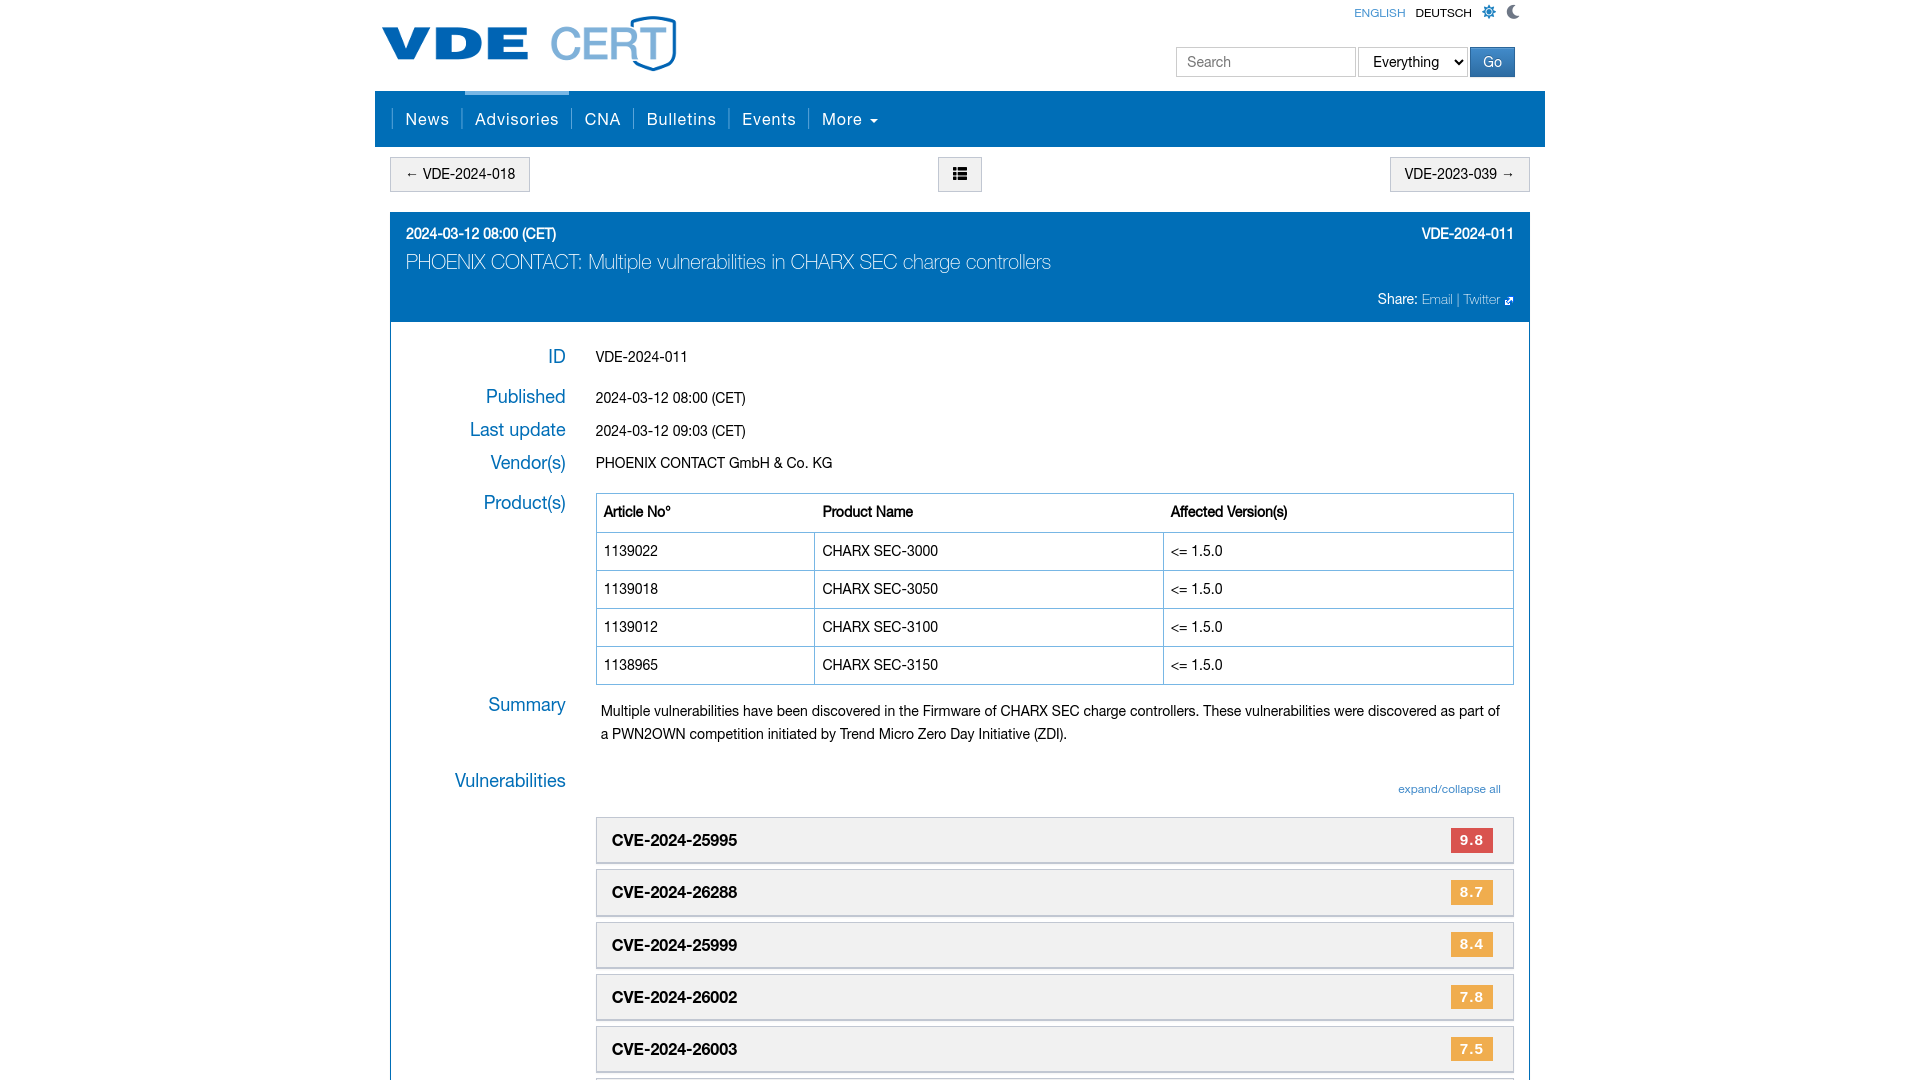This screenshot has width=1920, height=1080.
Task: Click the Last update 09:03 value
Action: (x=670, y=431)
